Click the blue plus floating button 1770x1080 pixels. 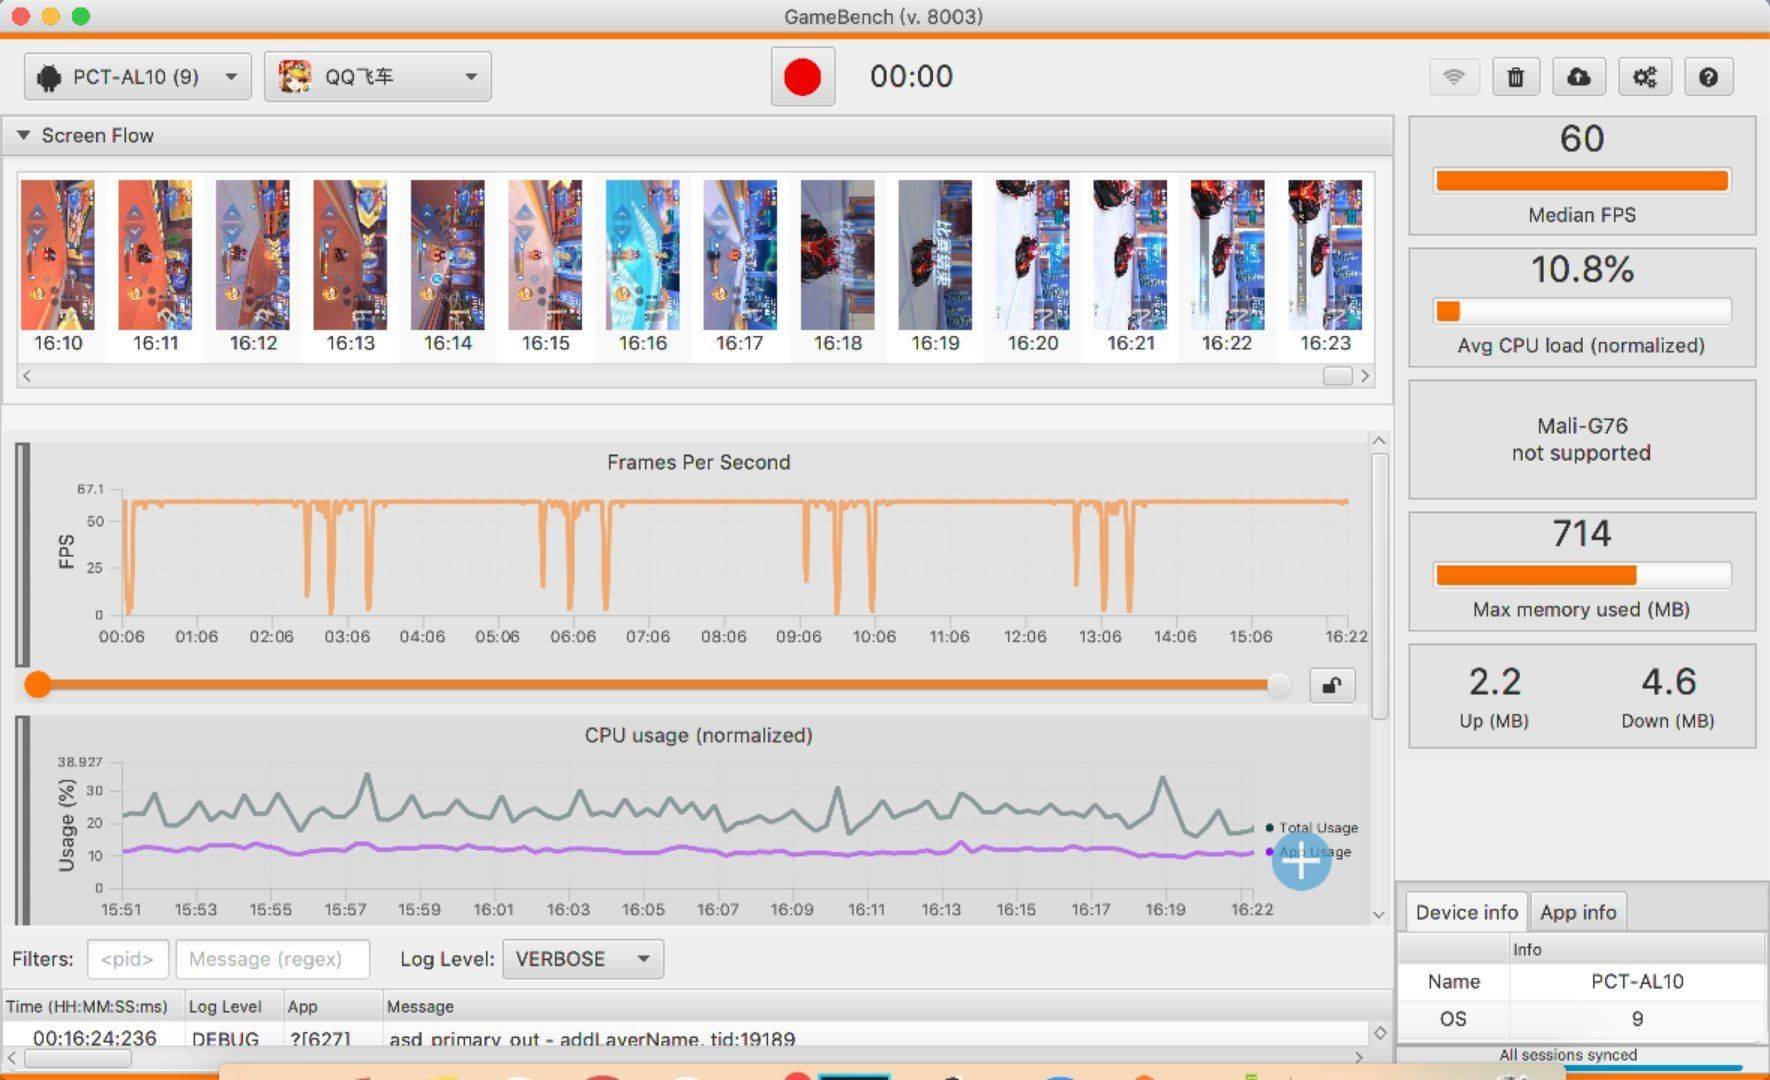pyautogui.click(x=1301, y=861)
